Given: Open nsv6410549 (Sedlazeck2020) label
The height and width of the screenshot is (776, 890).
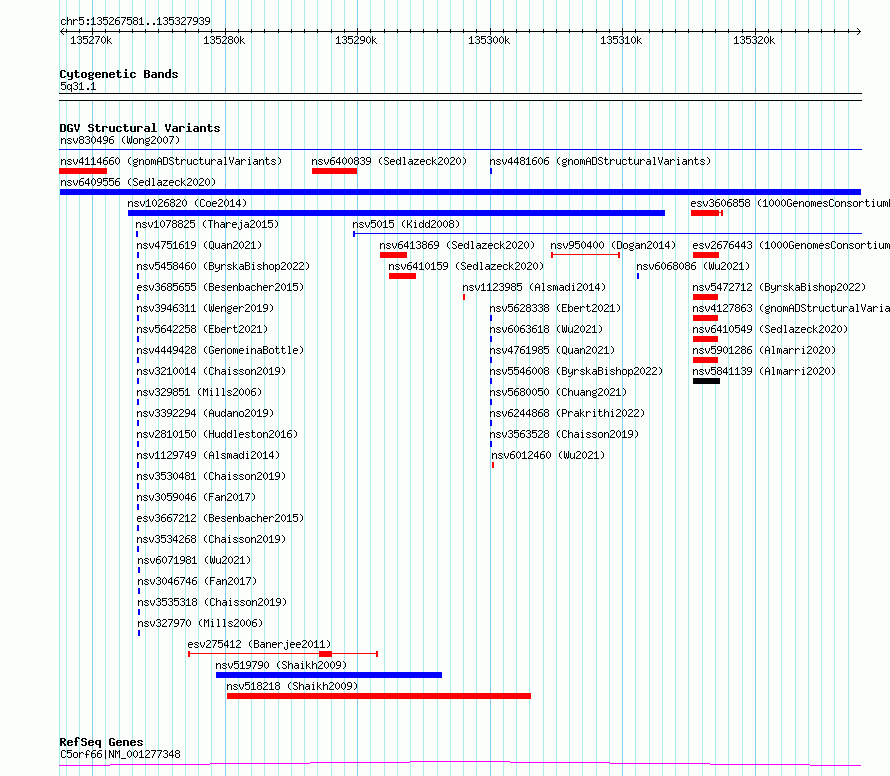Looking at the screenshot, I should tap(770, 329).
